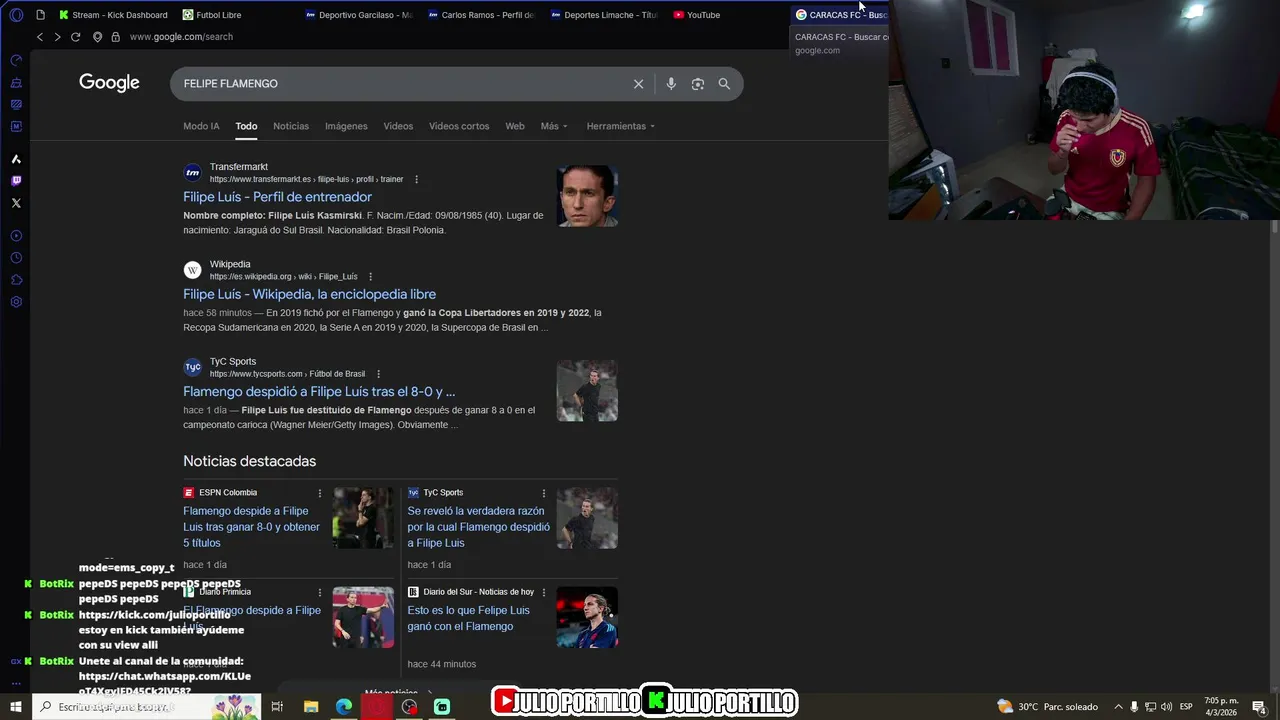Open the X (Twitter) sidebar panel
The image size is (1280, 720).
[x=16, y=203]
